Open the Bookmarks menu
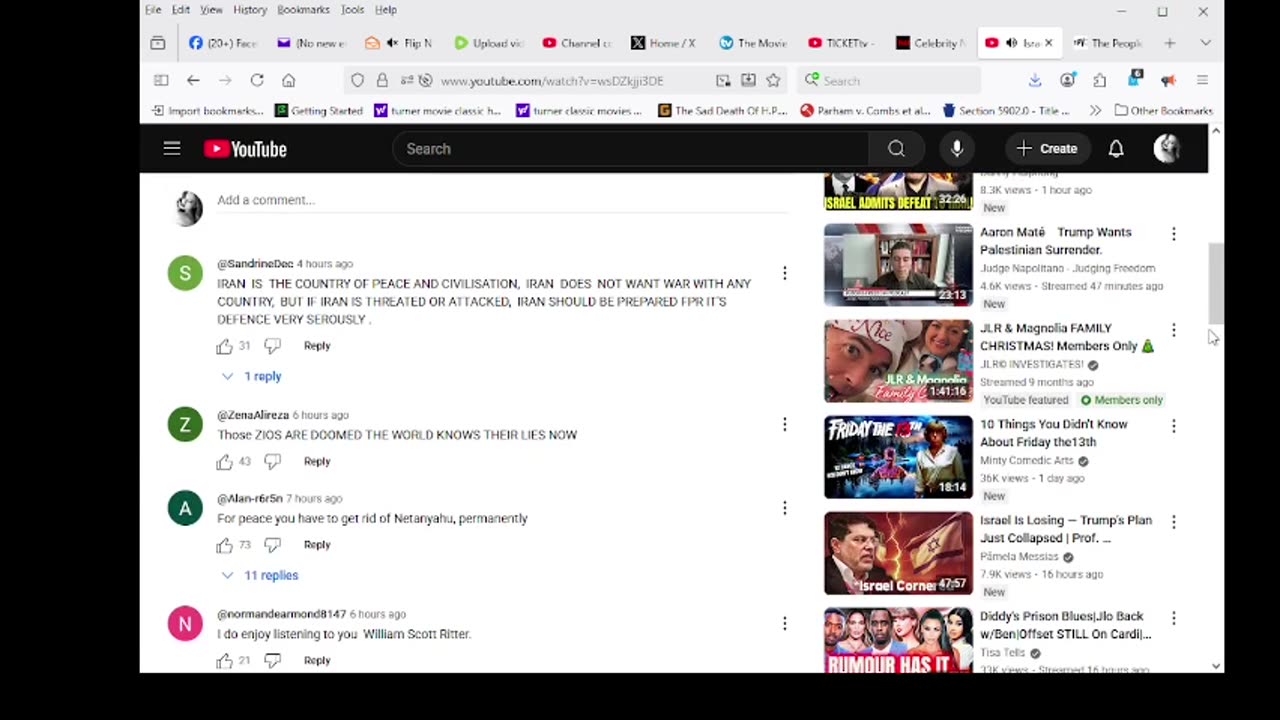The width and height of the screenshot is (1280, 720). point(303,10)
